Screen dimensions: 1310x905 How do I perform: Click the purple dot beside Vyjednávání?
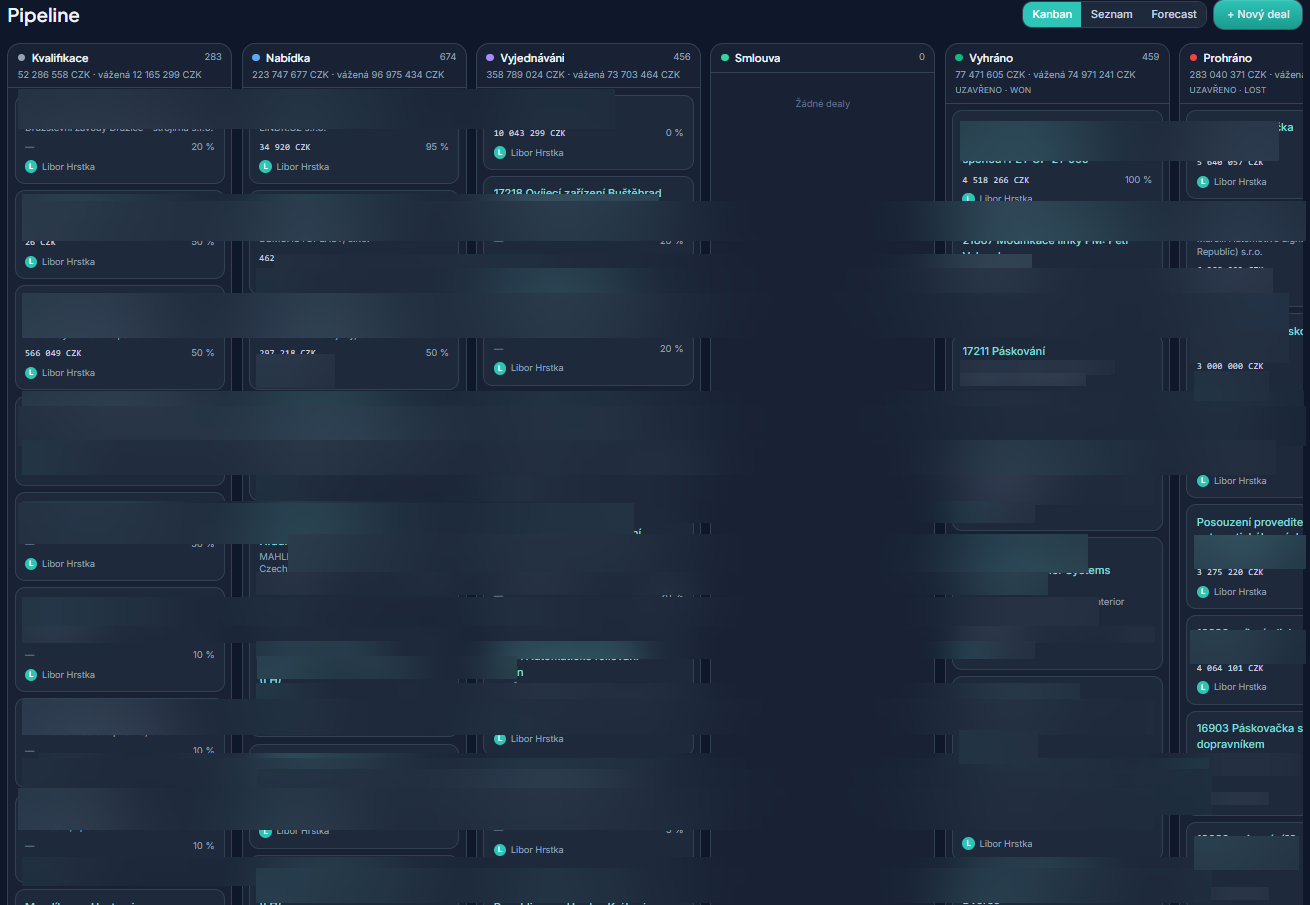[x=491, y=58]
